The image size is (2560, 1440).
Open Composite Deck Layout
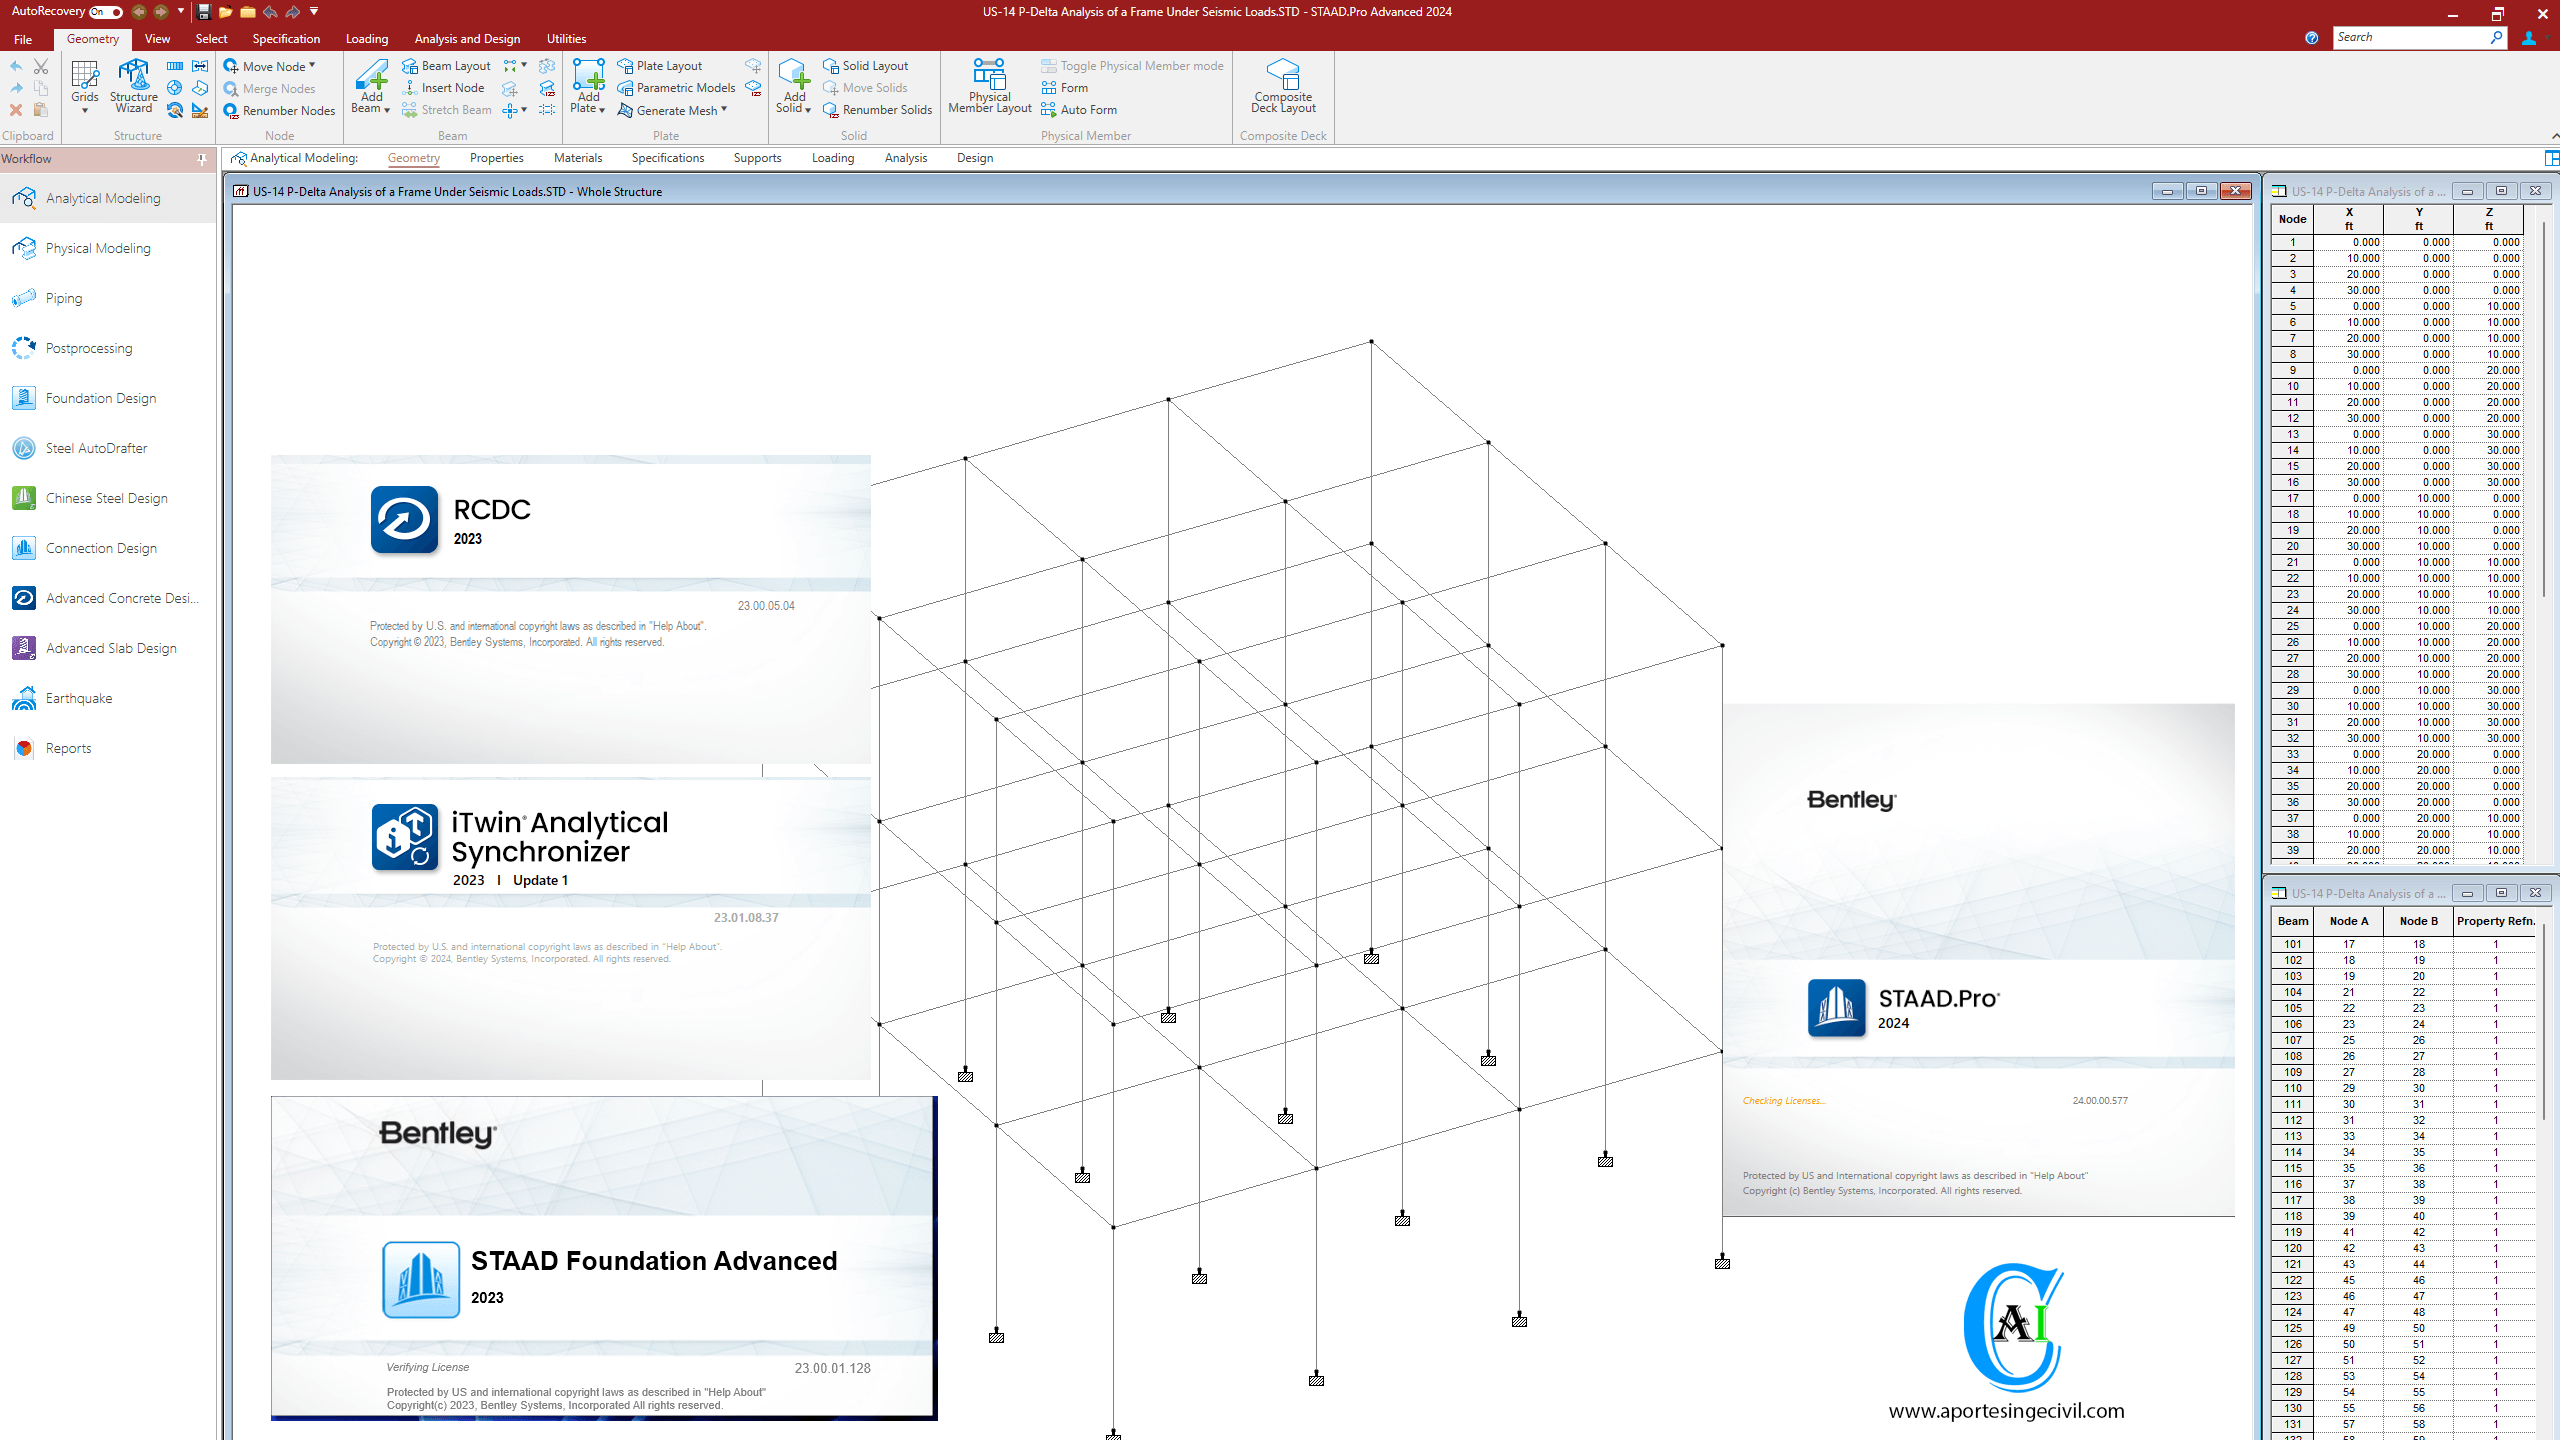pos(1283,85)
